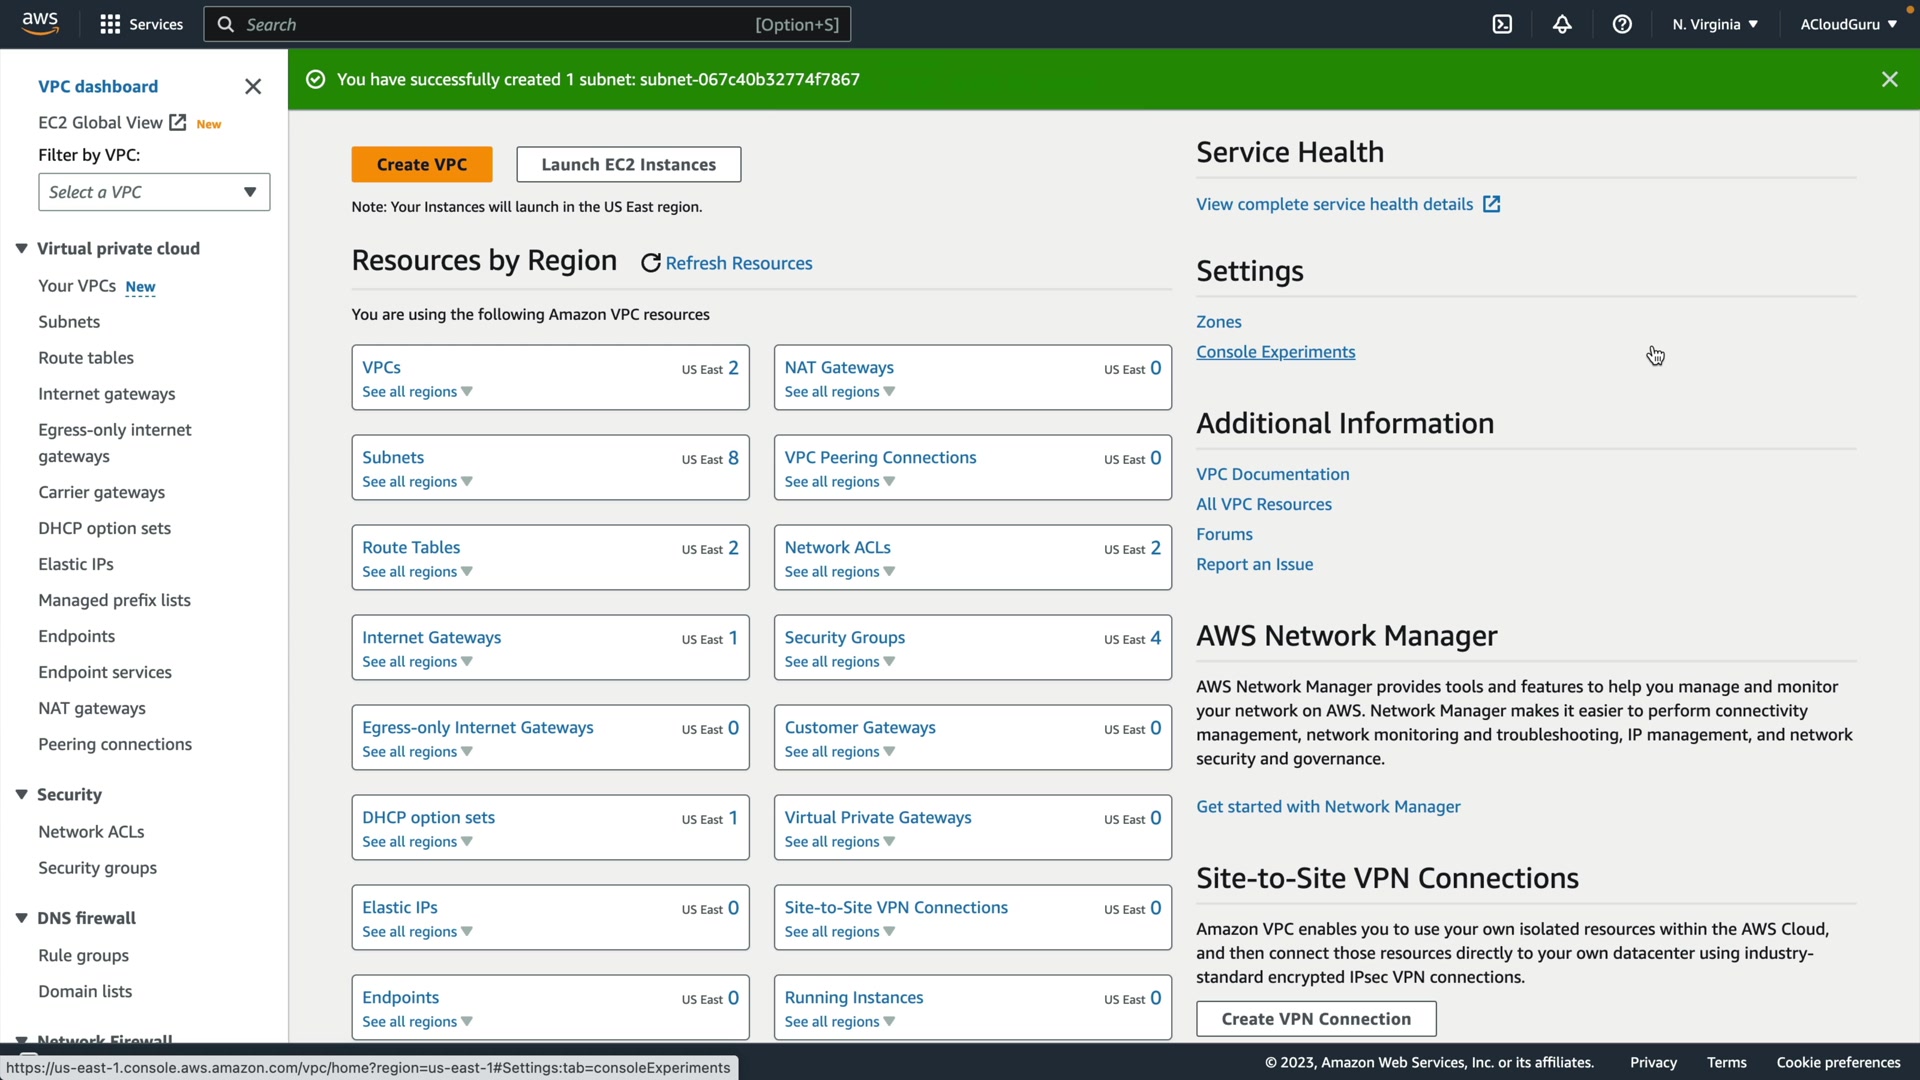Open external service health details icon
1920x1080 pixels.
(x=1491, y=204)
